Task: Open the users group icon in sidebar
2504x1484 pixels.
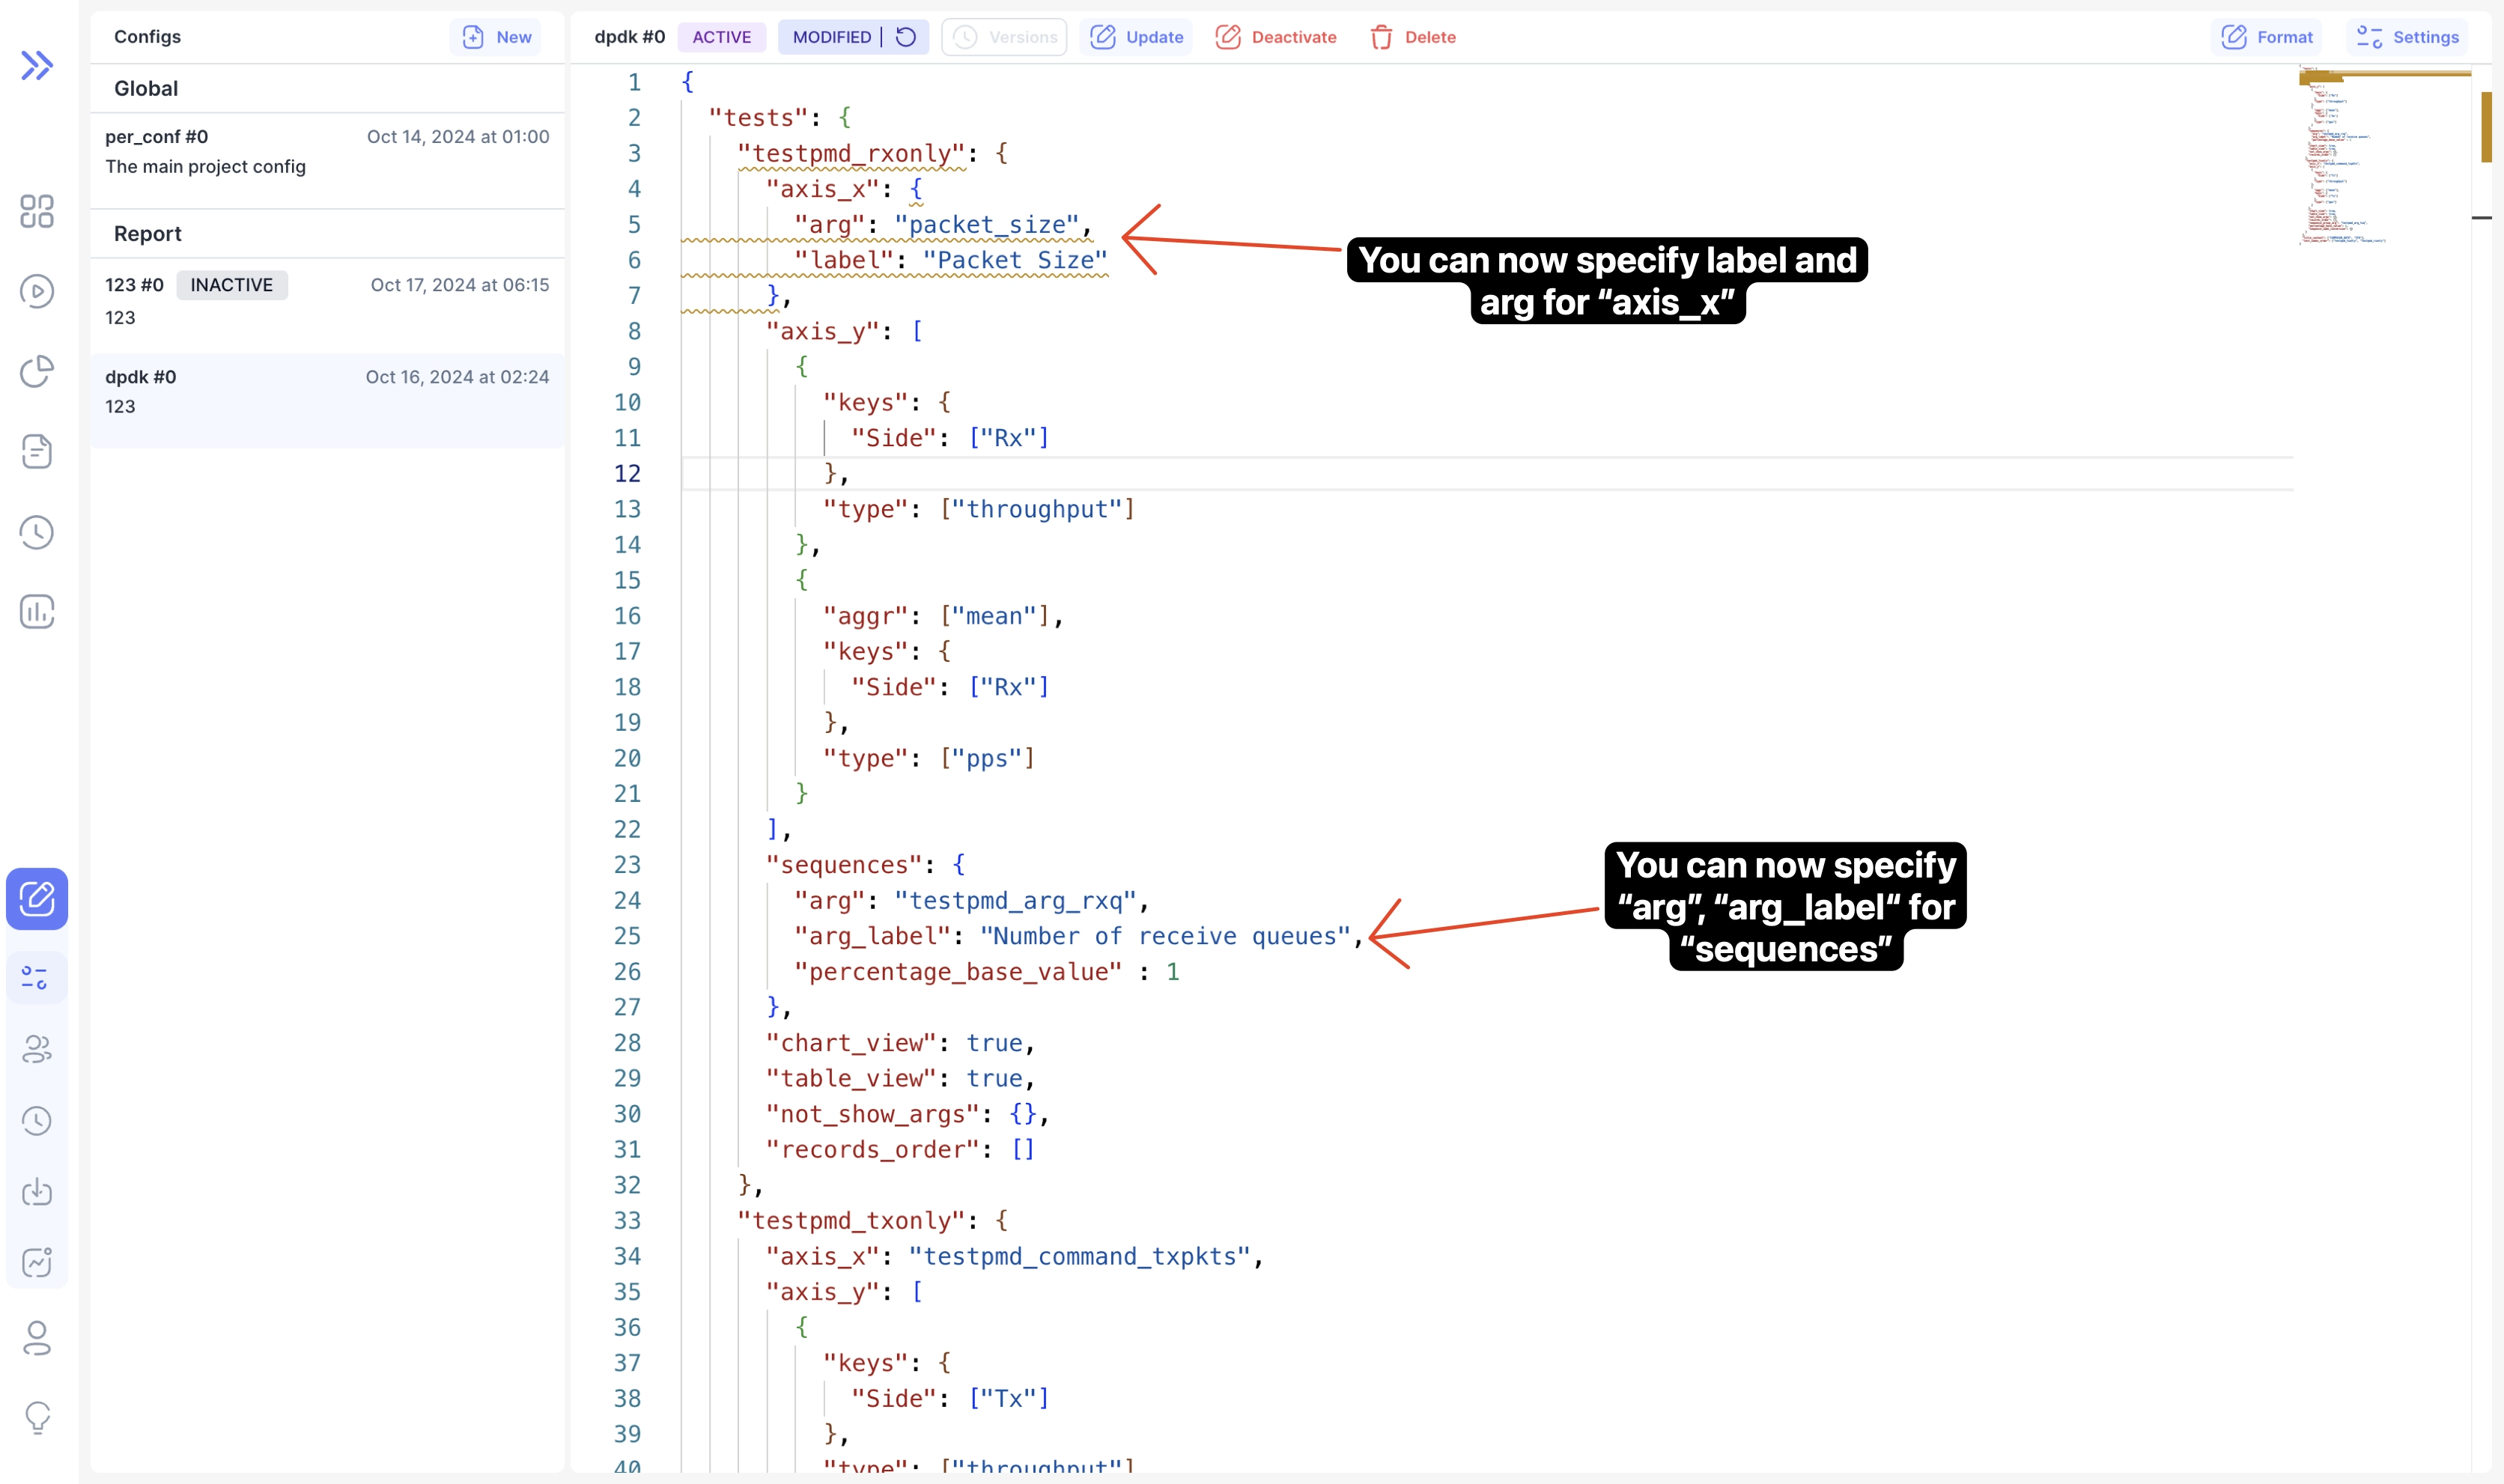Action: (x=37, y=1049)
